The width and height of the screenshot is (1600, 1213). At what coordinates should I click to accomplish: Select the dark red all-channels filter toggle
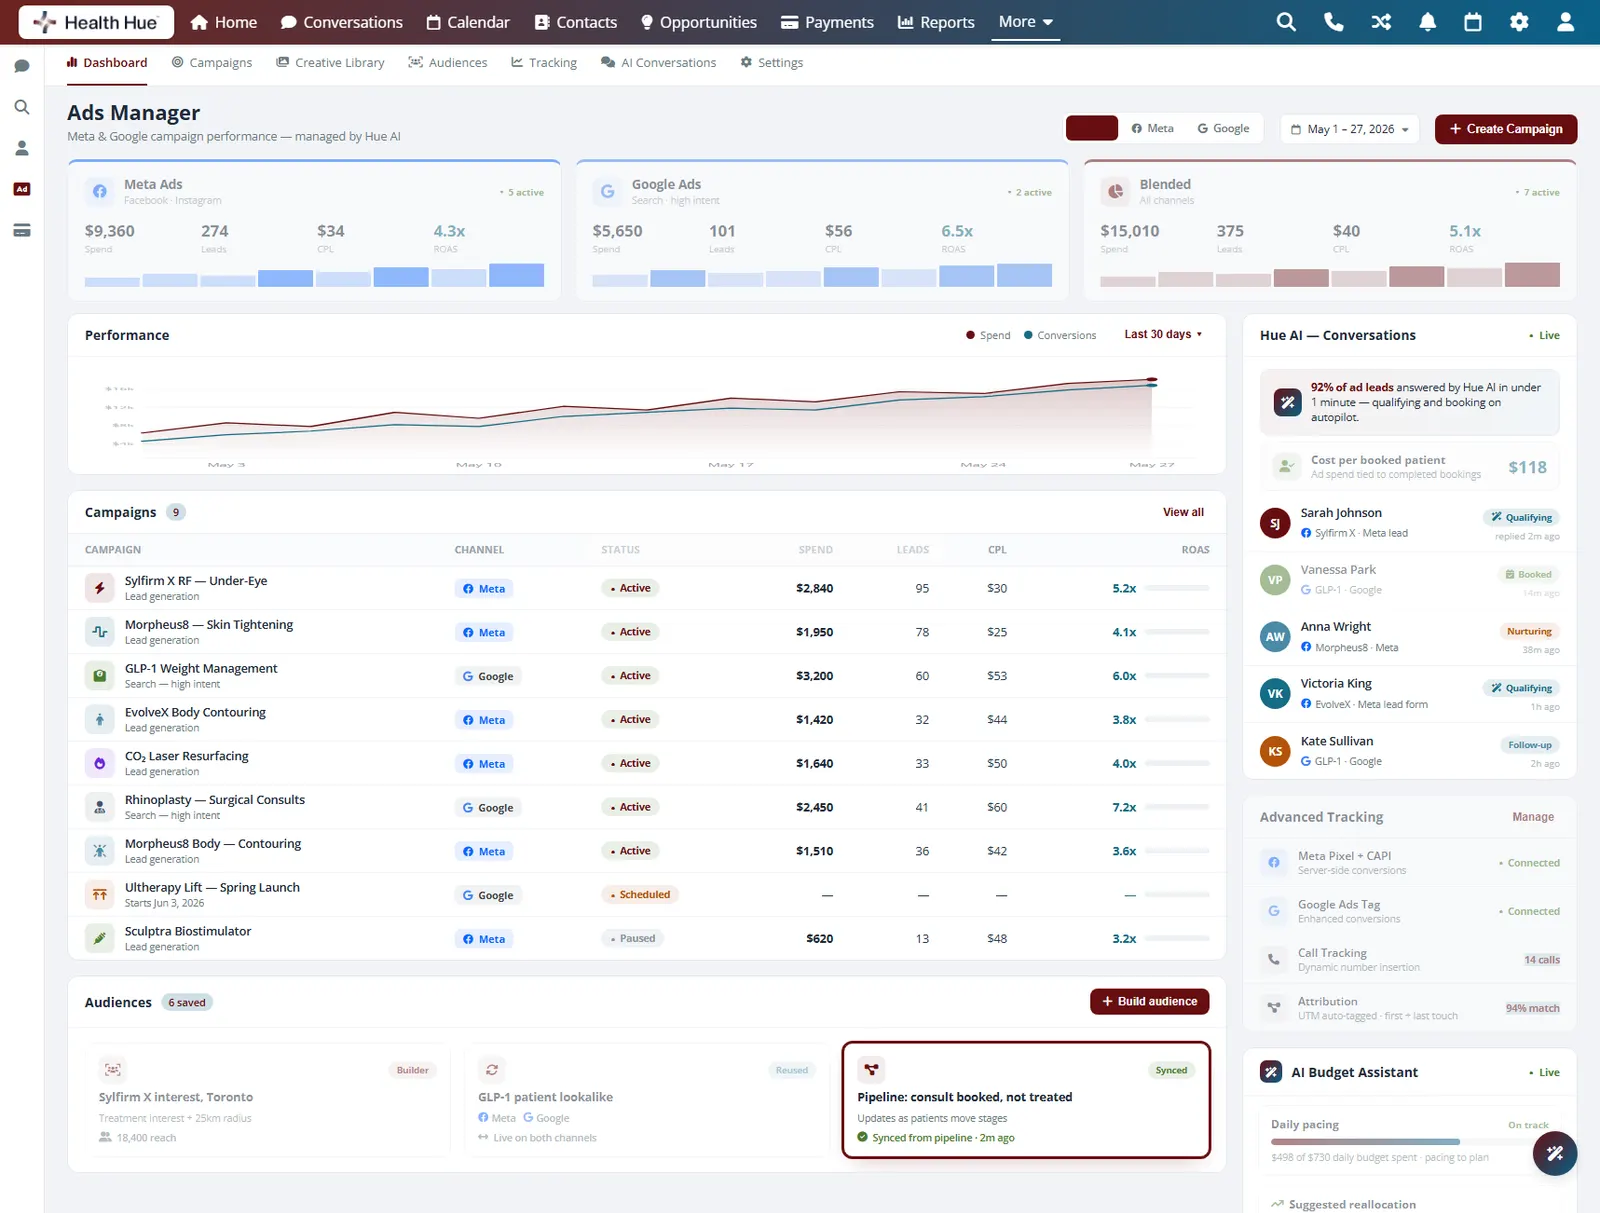tap(1092, 128)
